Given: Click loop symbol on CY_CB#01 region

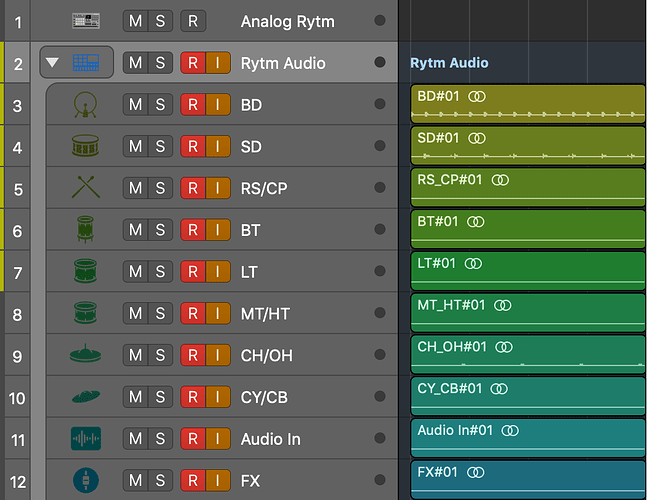Looking at the screenshot, I should point(499,389).
